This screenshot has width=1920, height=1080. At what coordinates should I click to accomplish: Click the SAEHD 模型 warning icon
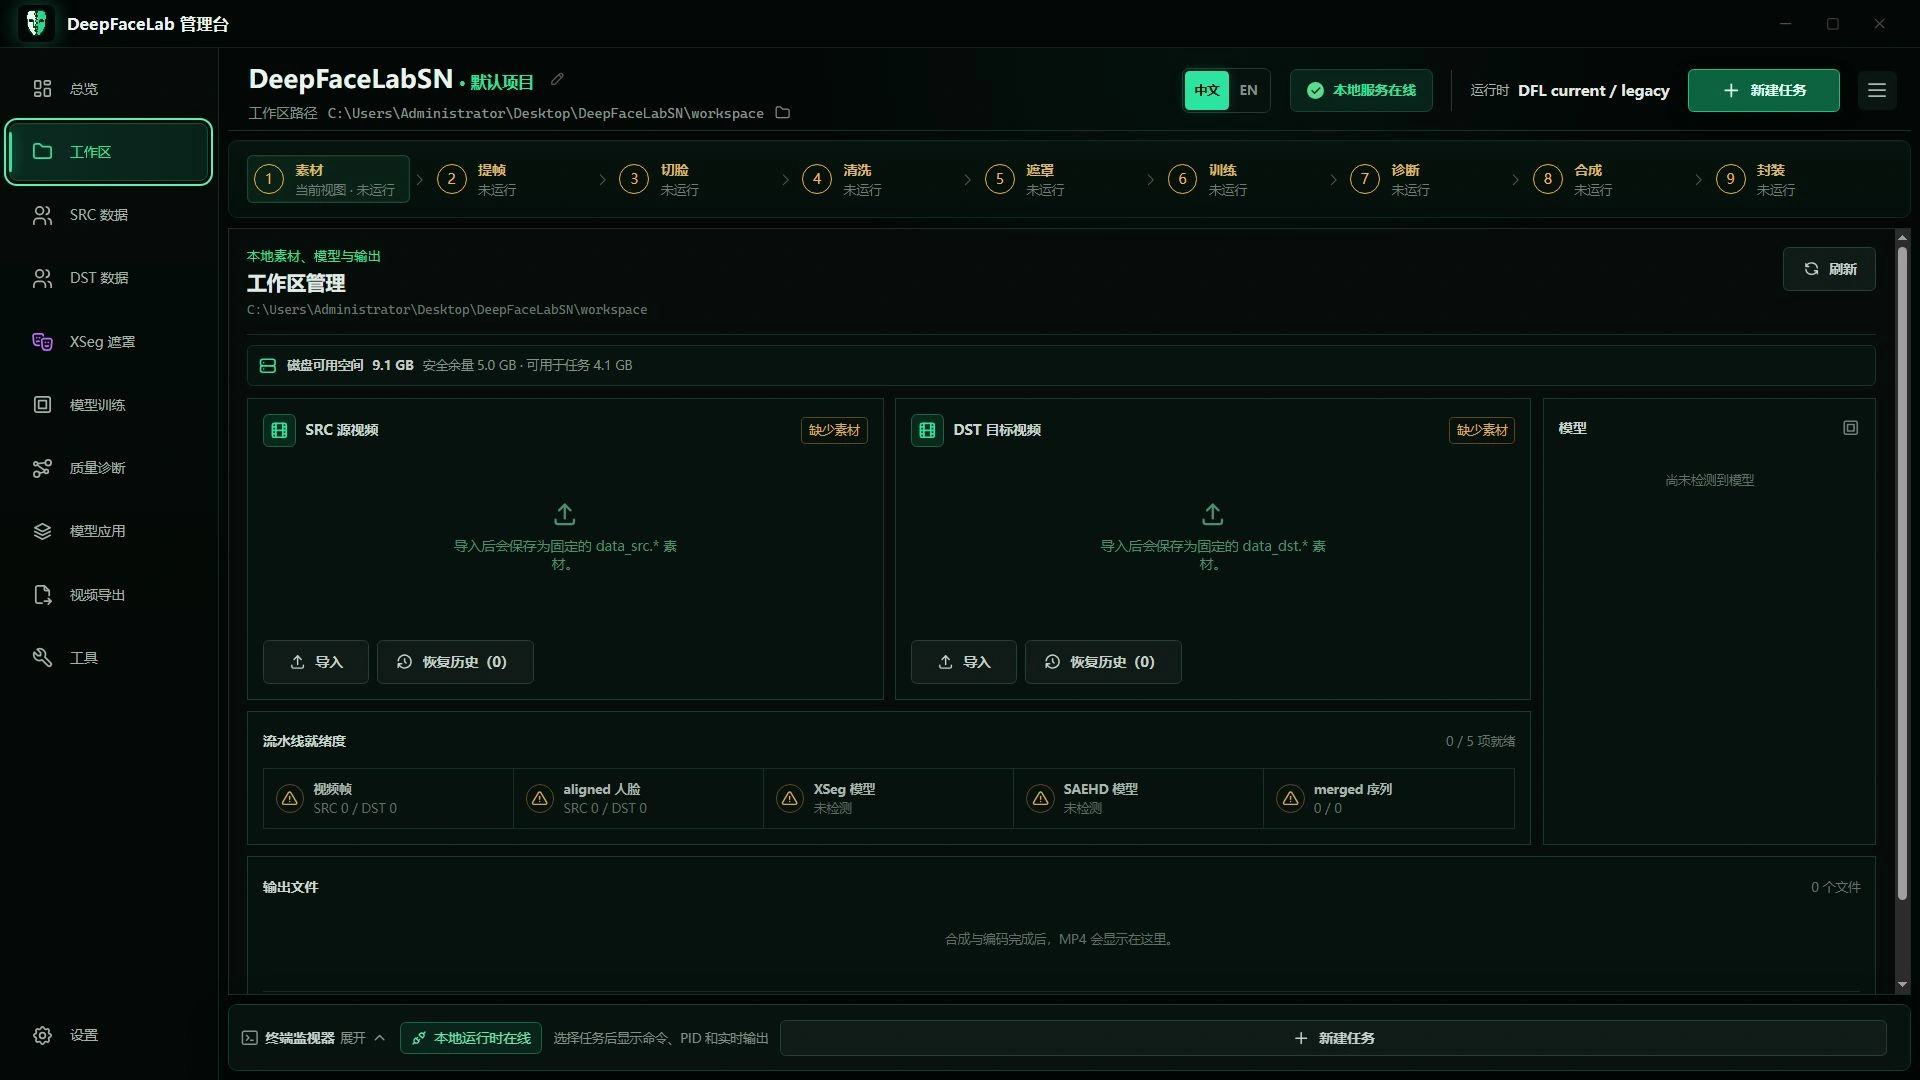(x=1041, y=798)
